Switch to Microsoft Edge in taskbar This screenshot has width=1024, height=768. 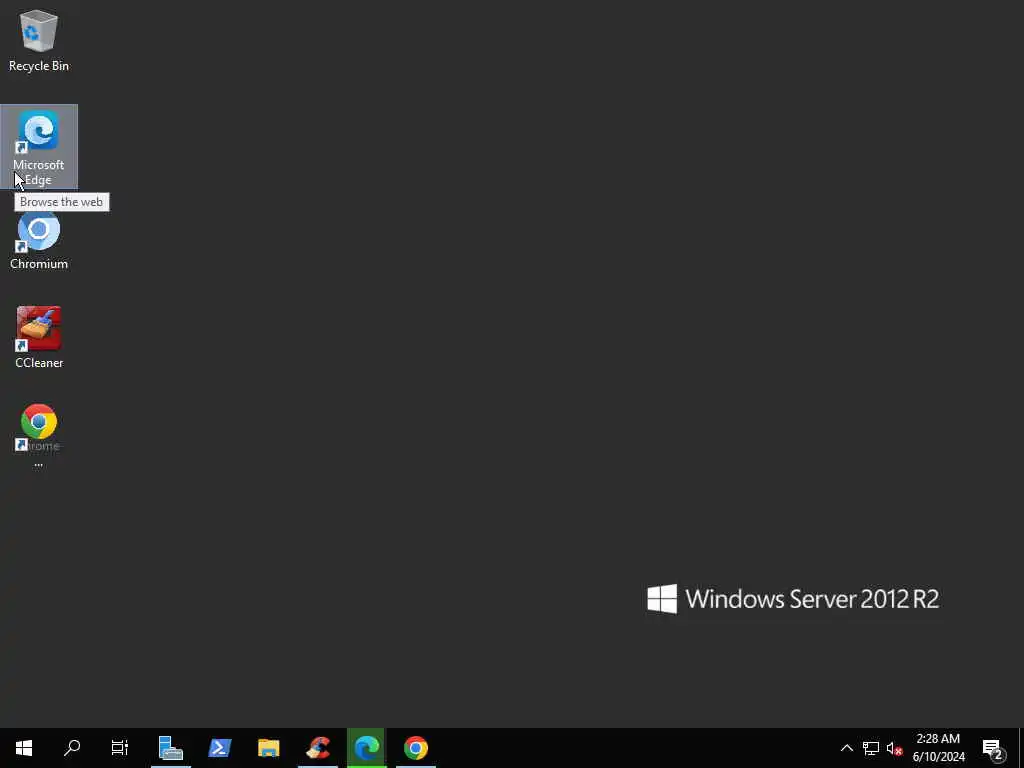(x=367, y=748)
